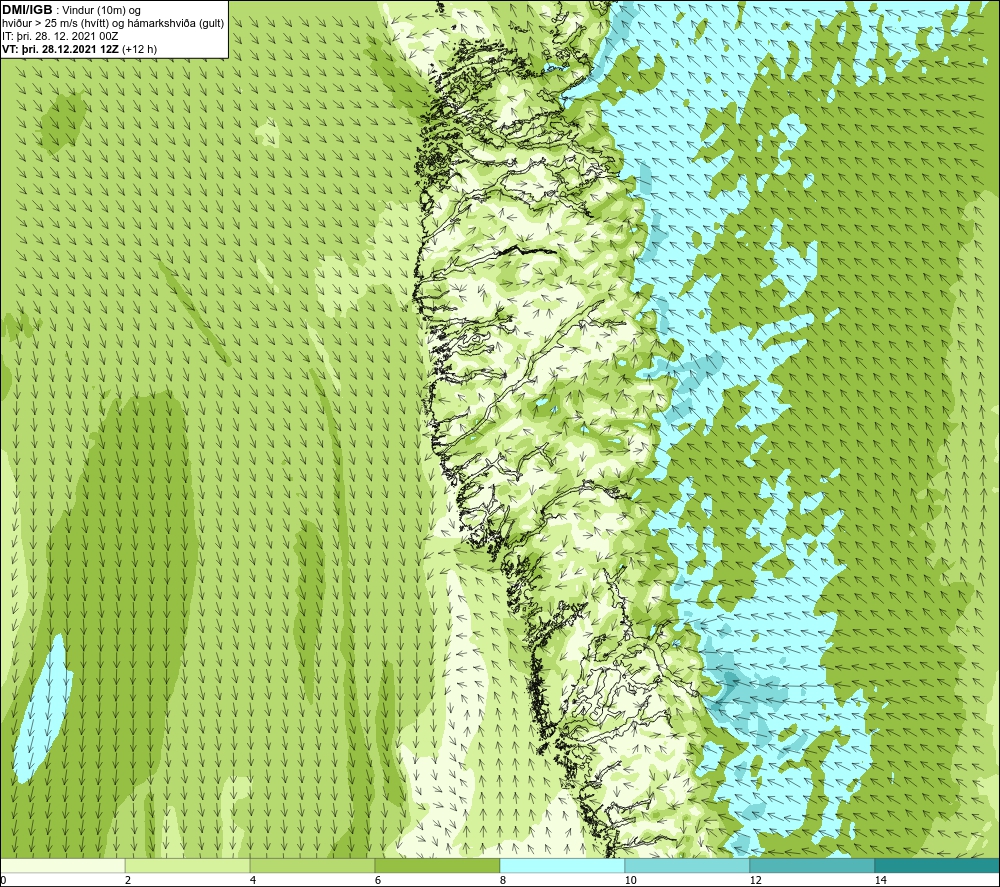Viewport: 1000px width, 887px height.
Task: Click the 'IT: þri. 28. 12. 2021 00Z' line
Action: pyautogui.click(x=60, y=36)
